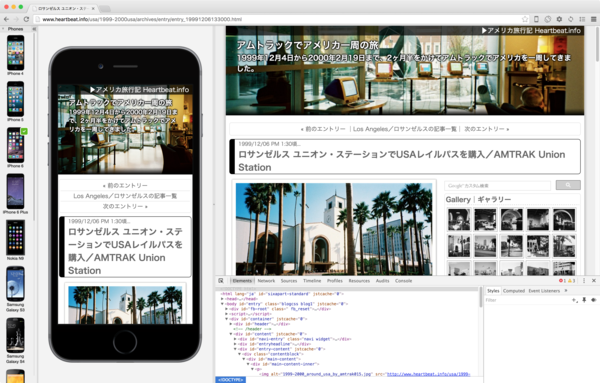600x383 pixels.
Task: Expand the div id header node
Action: click(x=231, y=324)
